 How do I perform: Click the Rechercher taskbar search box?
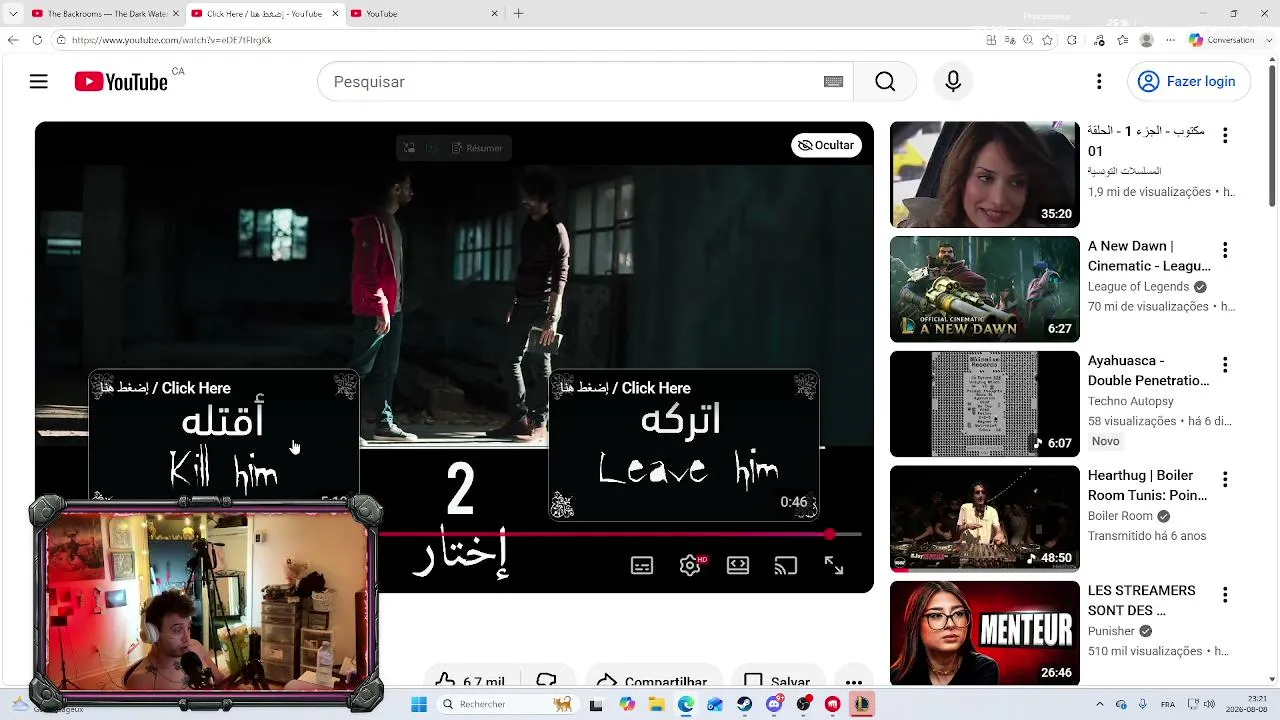coord(507,704)
